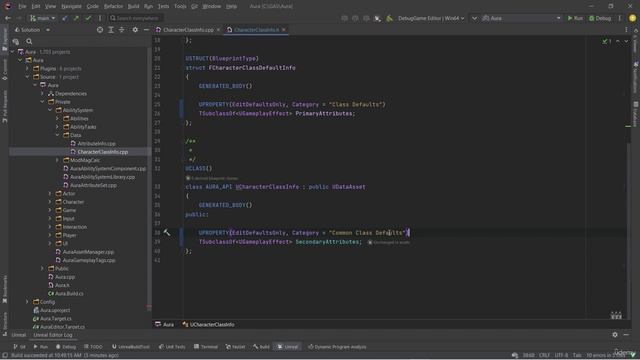Viewport: 640px width, 360px height.
Task: Select AuraGameplayTags.cpp file
Action: coord(89,260)
